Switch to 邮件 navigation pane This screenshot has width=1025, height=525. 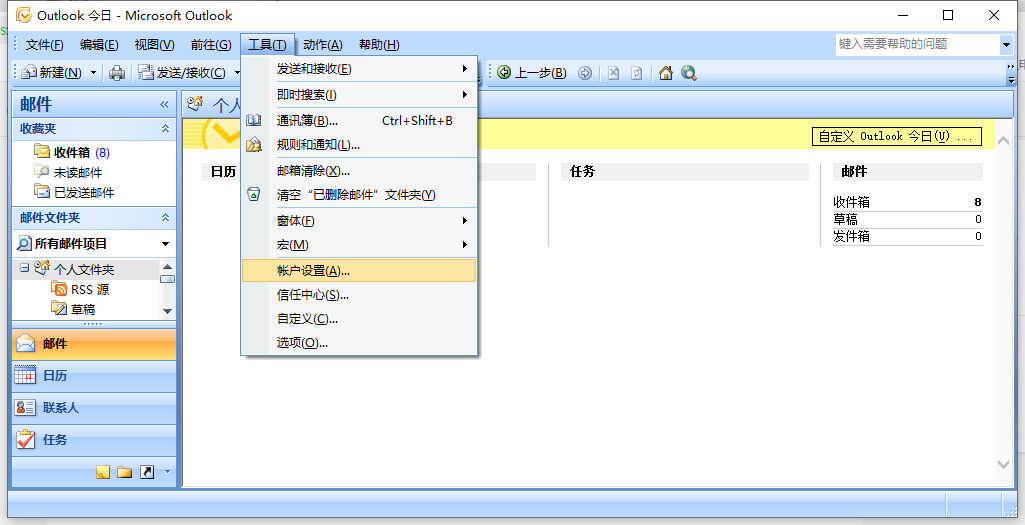click(94, 344)
